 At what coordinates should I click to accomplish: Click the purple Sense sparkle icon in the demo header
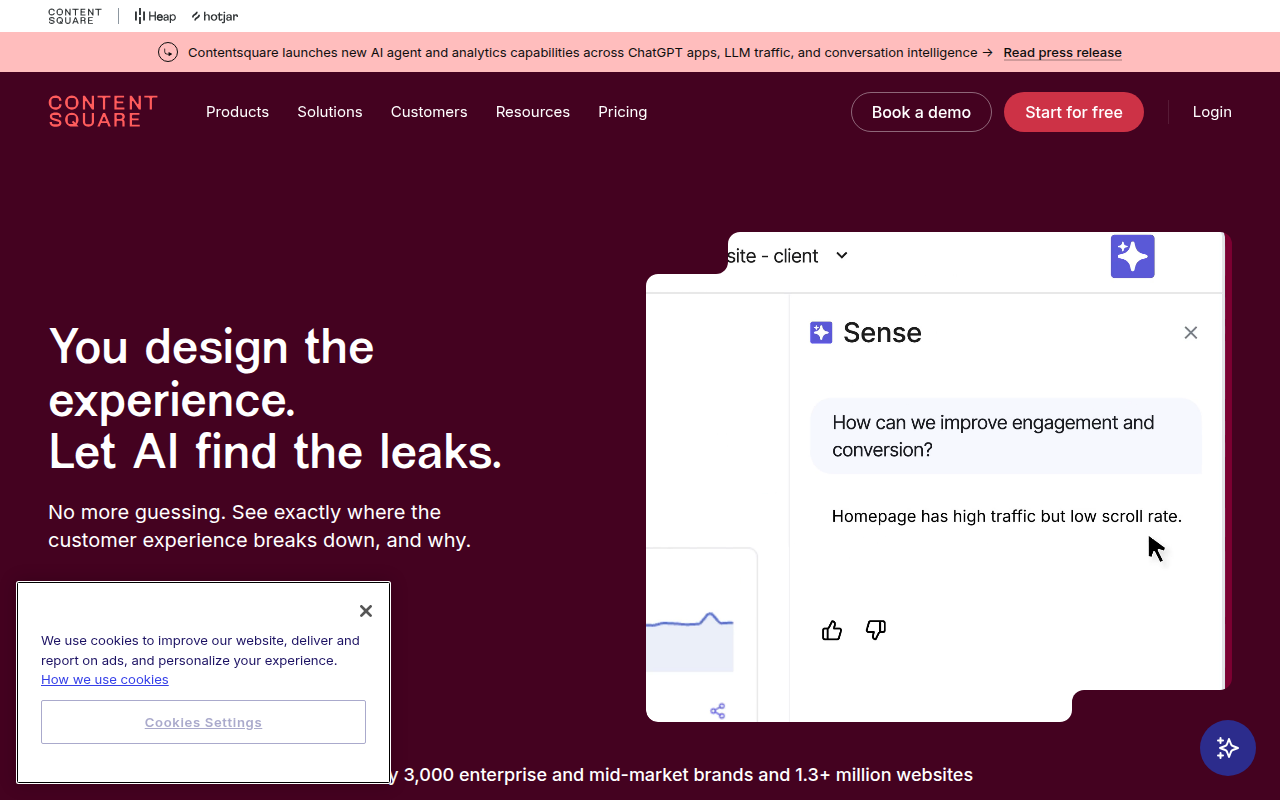(1132, 256)
